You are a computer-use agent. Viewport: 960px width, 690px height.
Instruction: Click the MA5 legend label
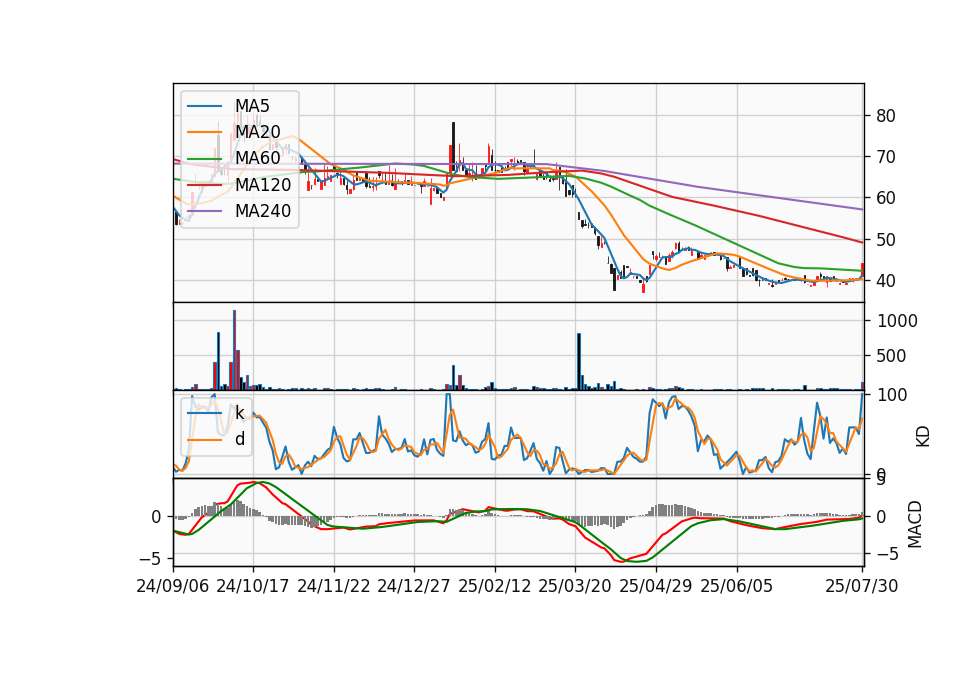click(252, 106)
